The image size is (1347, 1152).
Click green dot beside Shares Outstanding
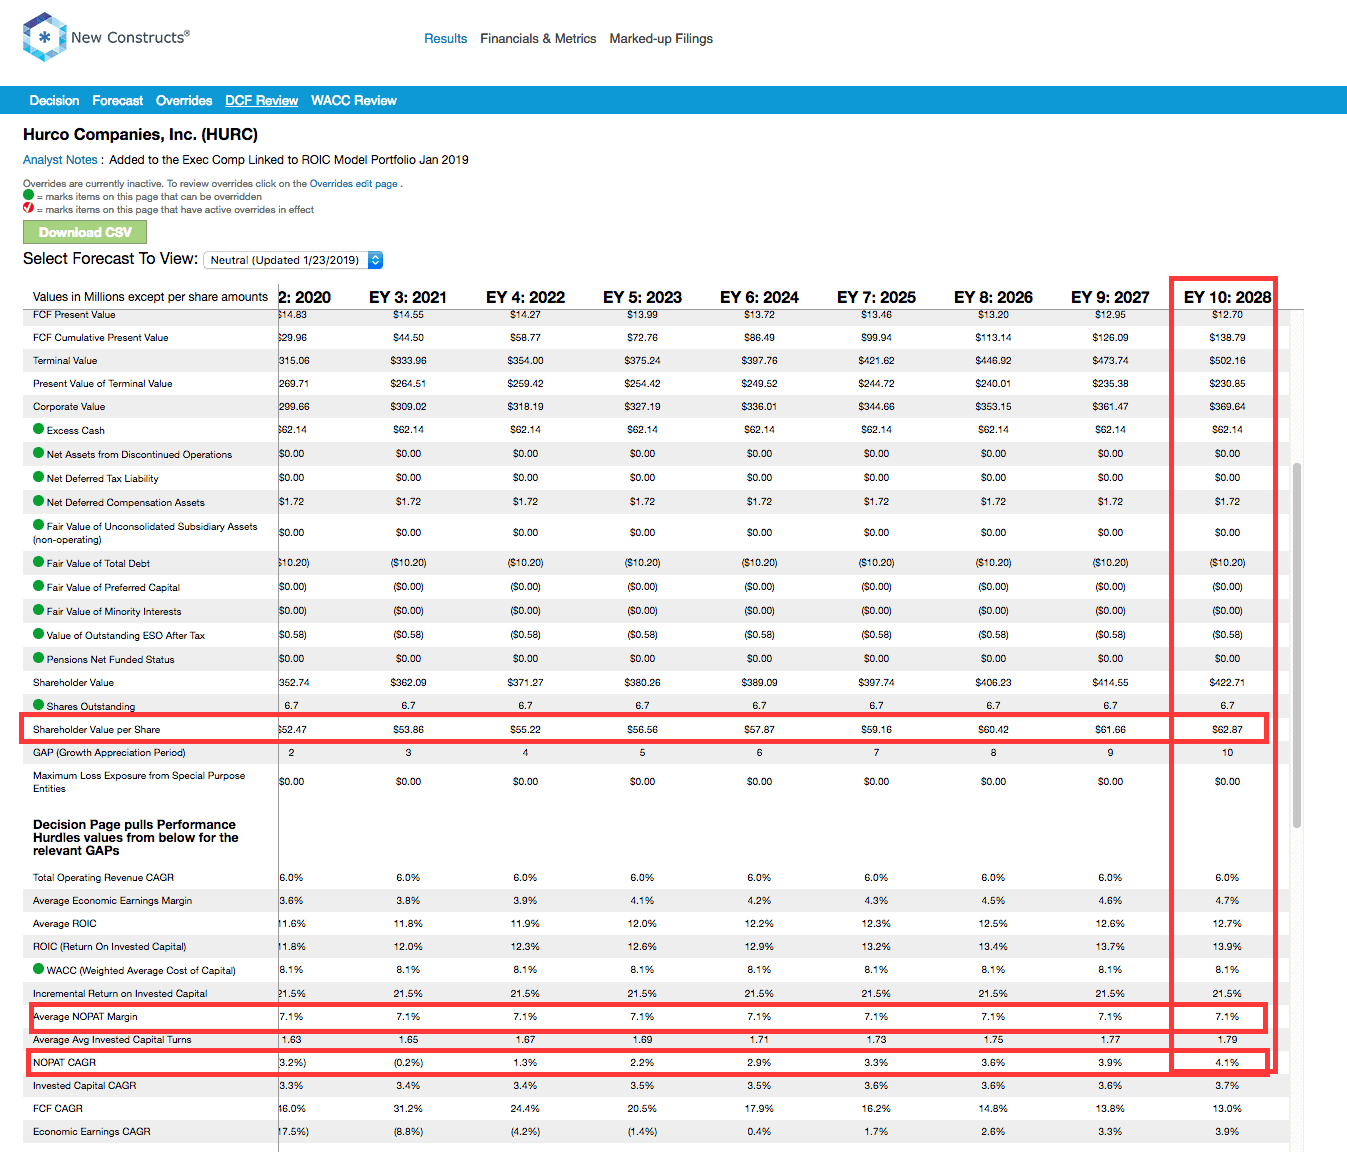click(39, 705)
